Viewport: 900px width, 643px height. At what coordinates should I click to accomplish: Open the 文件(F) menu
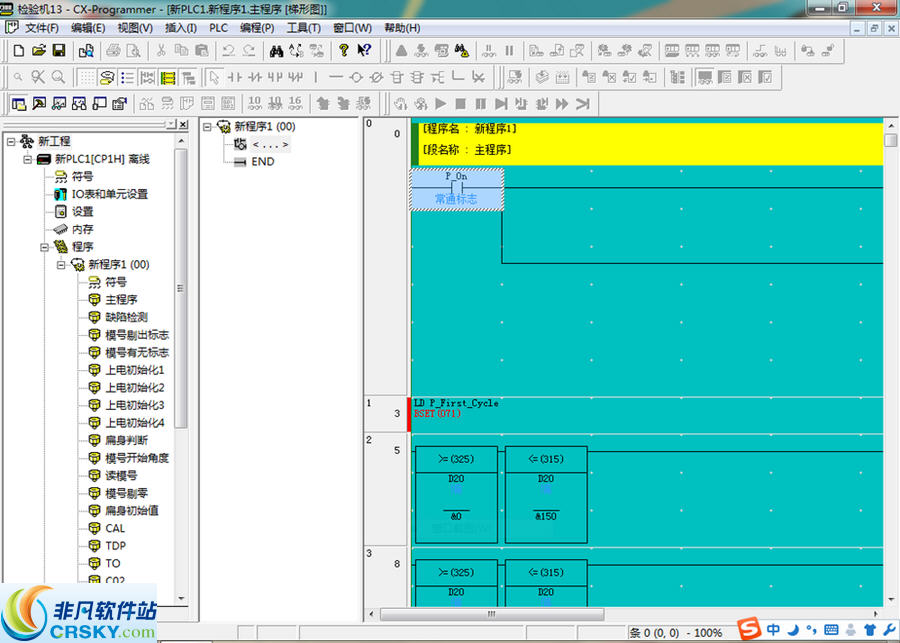pos(41,28)
